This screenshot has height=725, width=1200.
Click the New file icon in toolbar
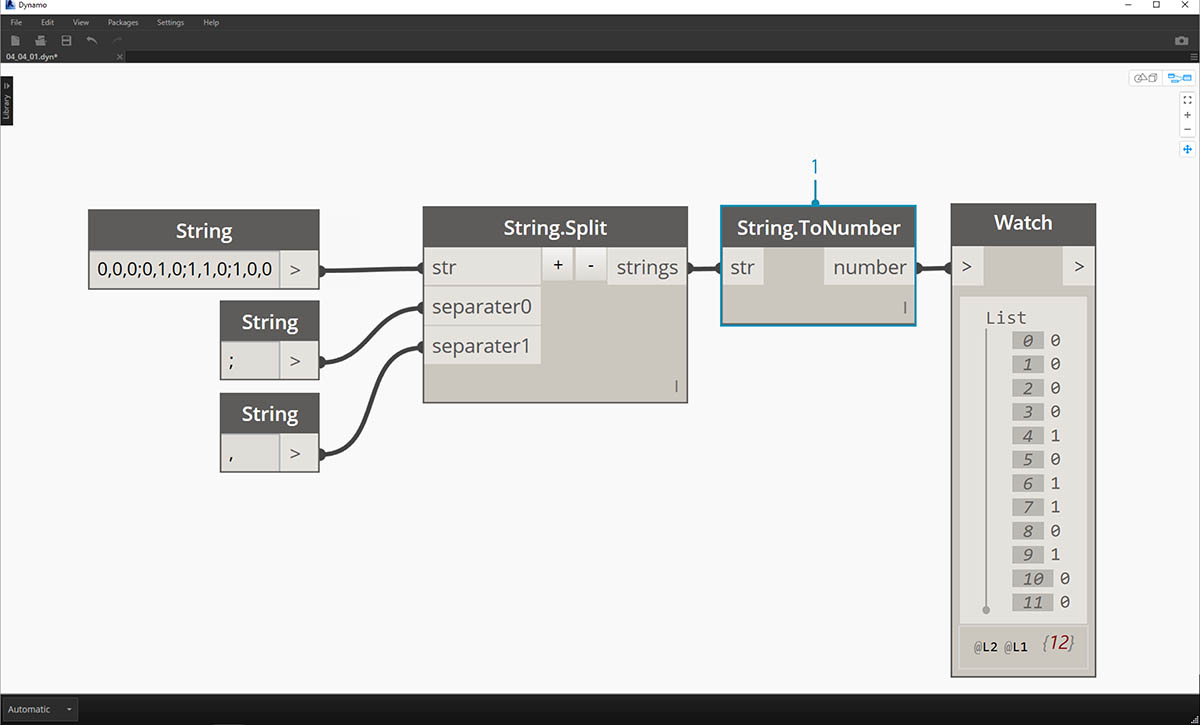click(15, 41)
